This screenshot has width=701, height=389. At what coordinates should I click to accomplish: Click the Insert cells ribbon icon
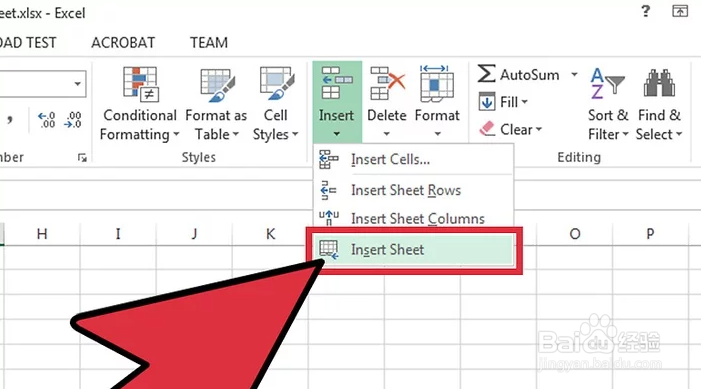[337, 83]
